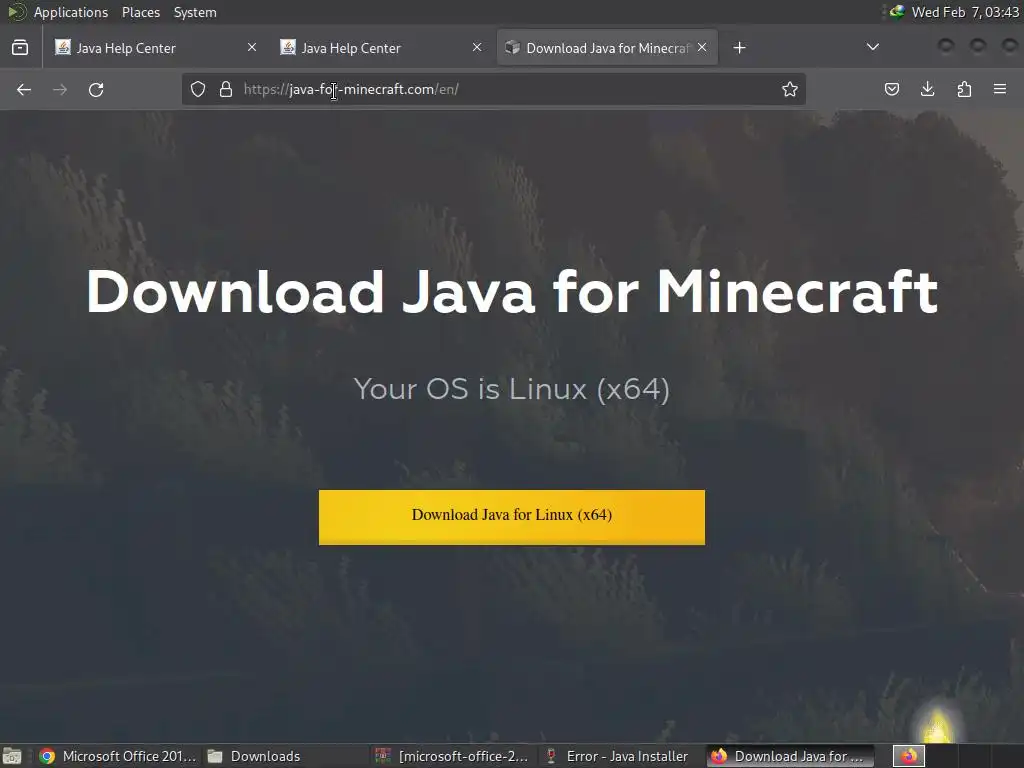Close the Download Java for Minecraft tab
The height and width of the screenshot is (768, 1024).
point(702,48)
